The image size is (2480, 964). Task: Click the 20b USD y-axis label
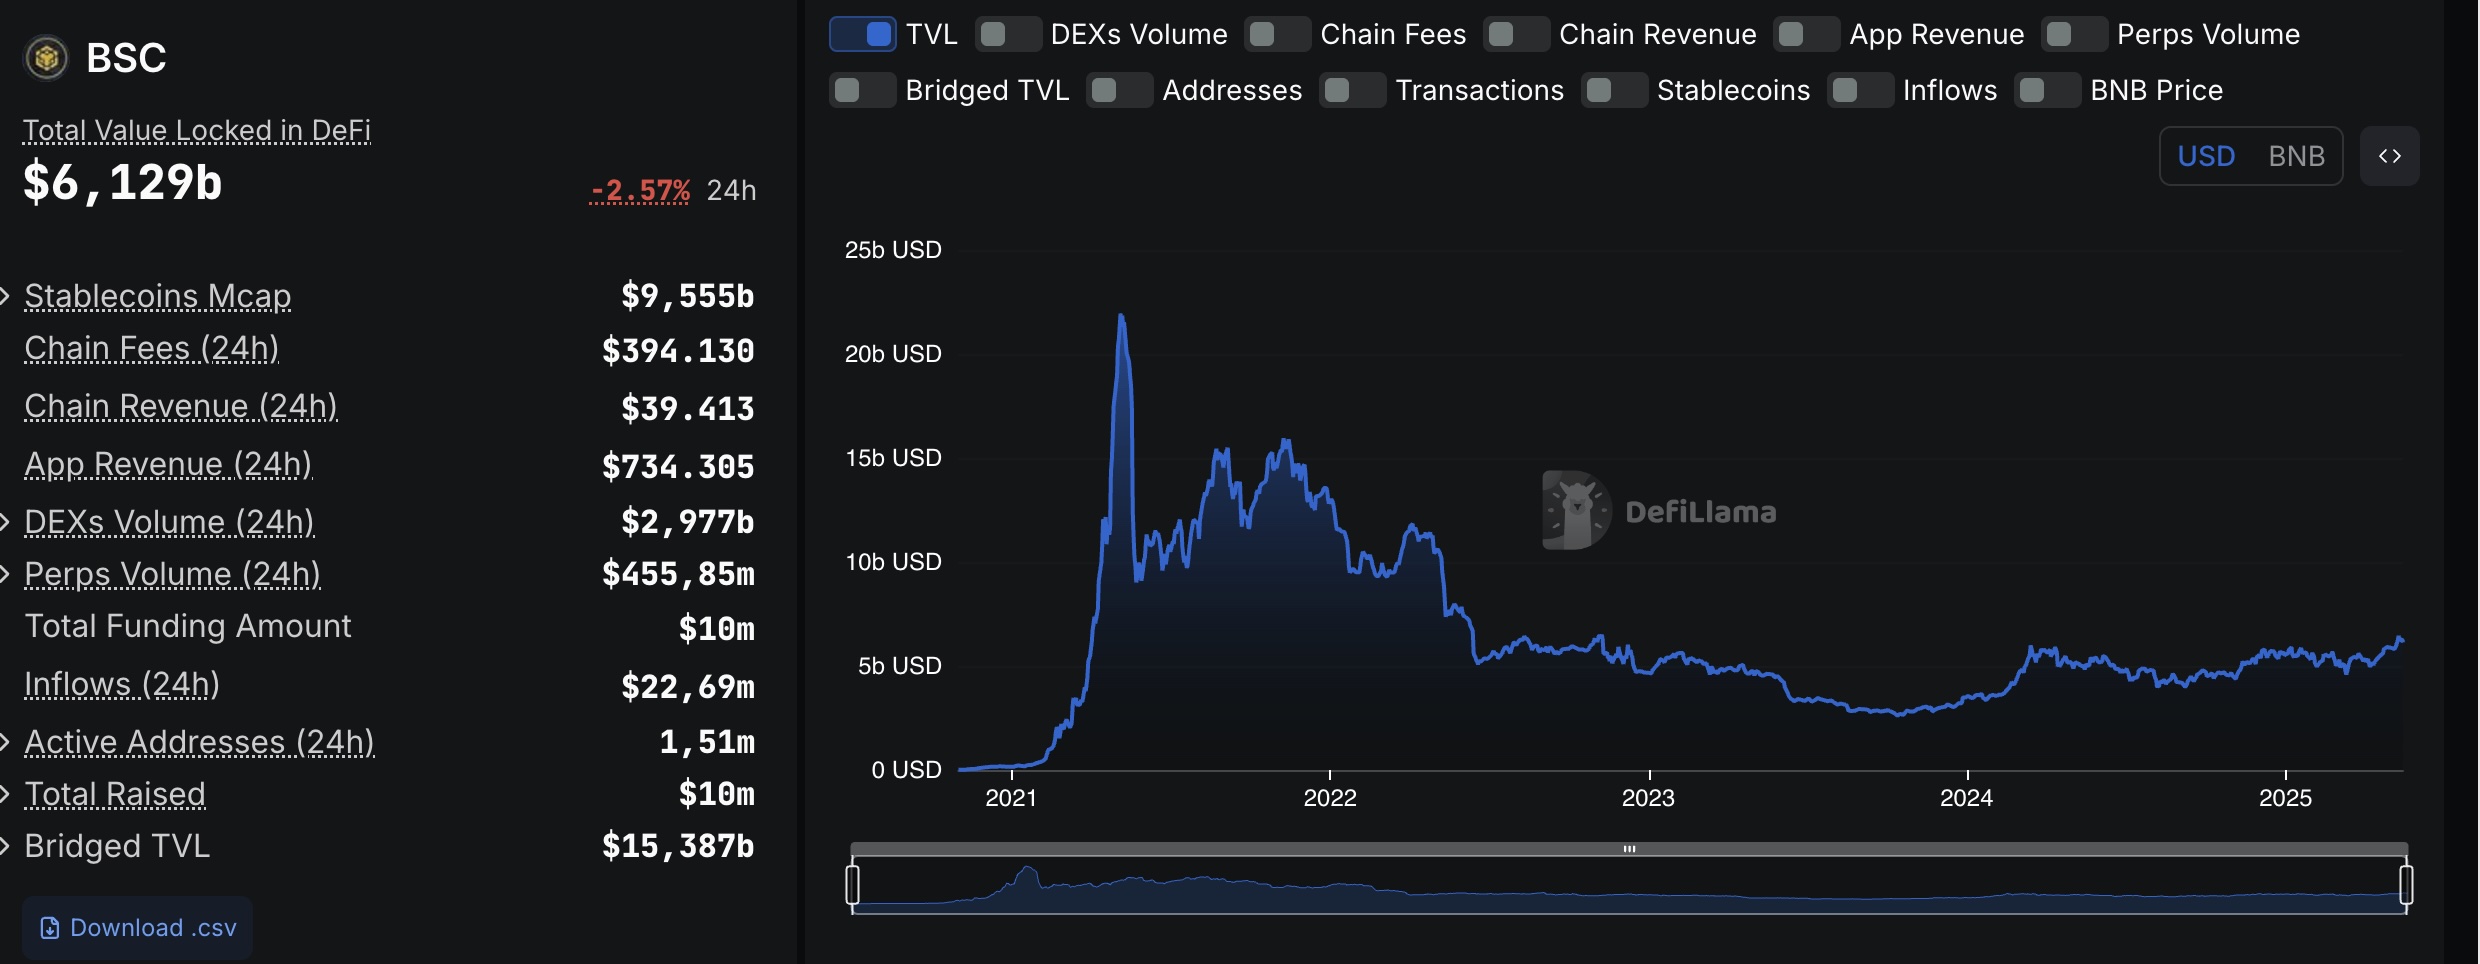pyautogui.click(x=893, y=354)
